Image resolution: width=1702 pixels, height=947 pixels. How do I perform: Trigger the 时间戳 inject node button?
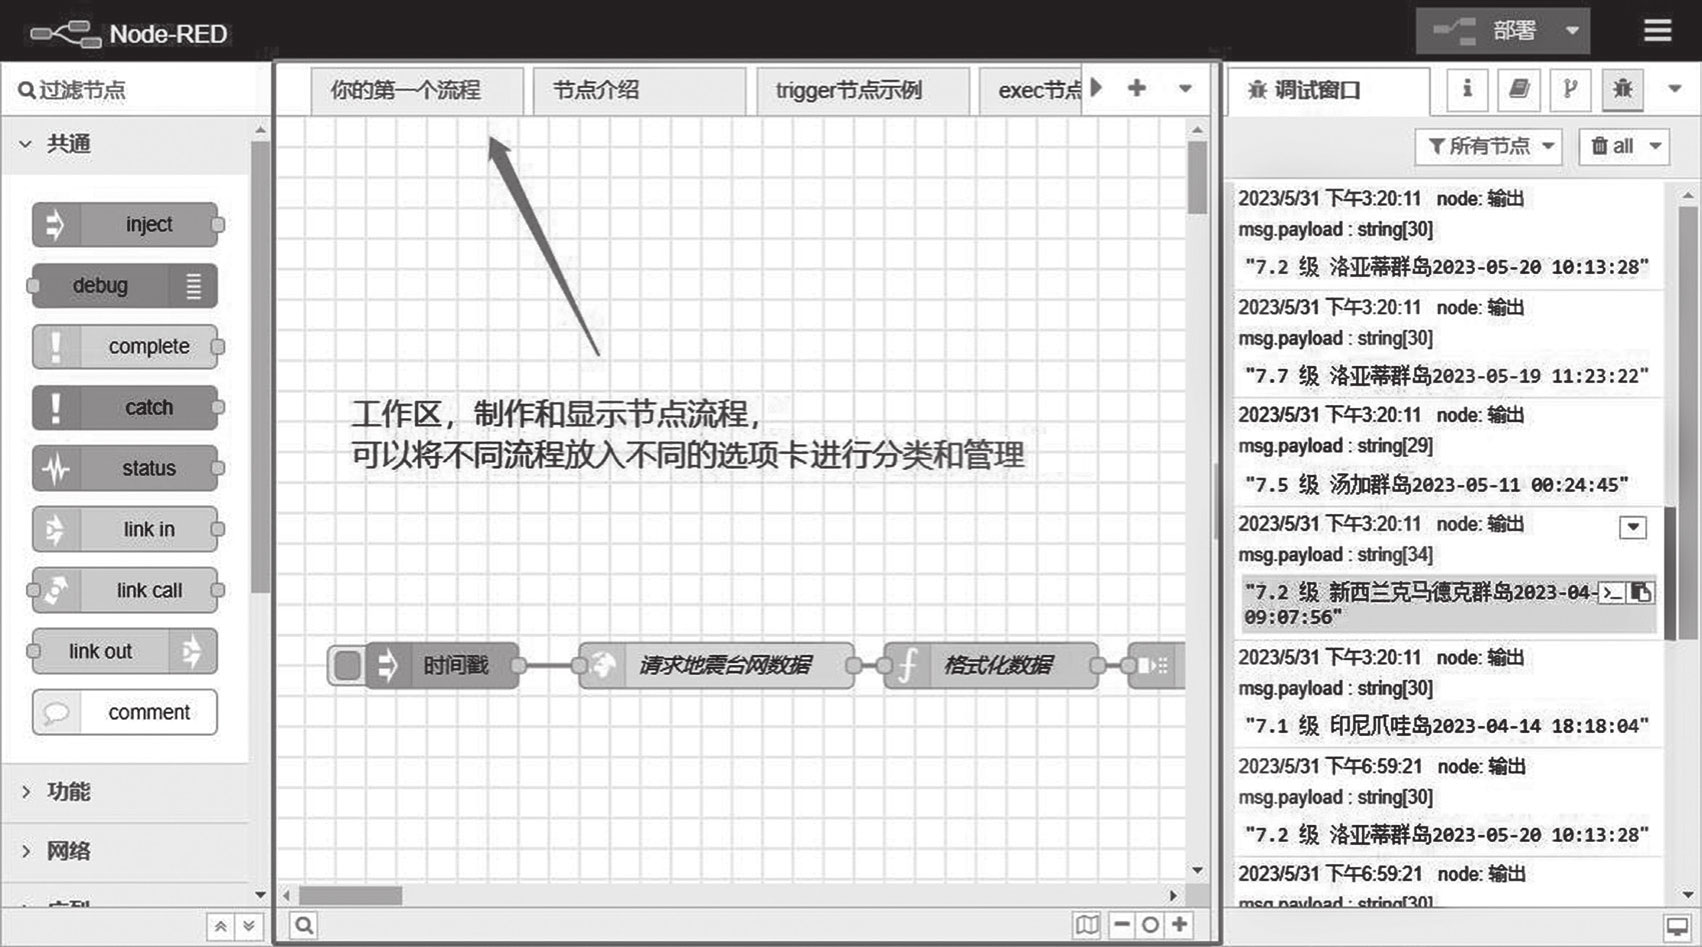tap(347, 665)
